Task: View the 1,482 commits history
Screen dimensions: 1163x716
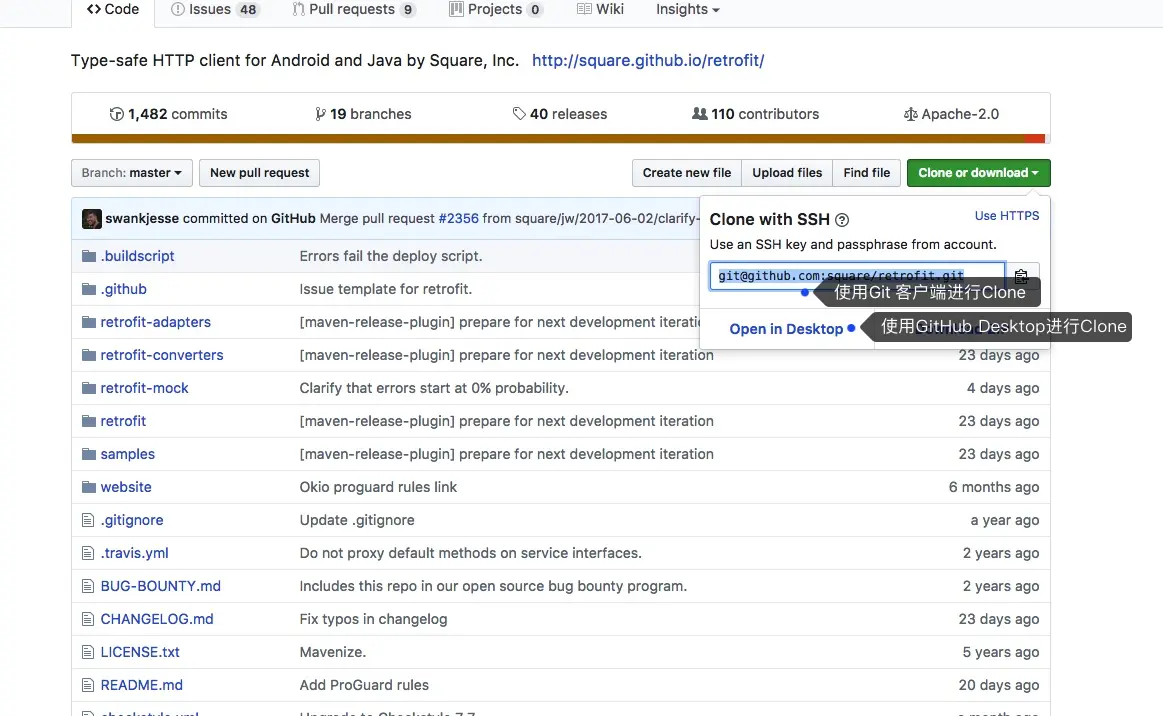Action: (x=168, y=114)
